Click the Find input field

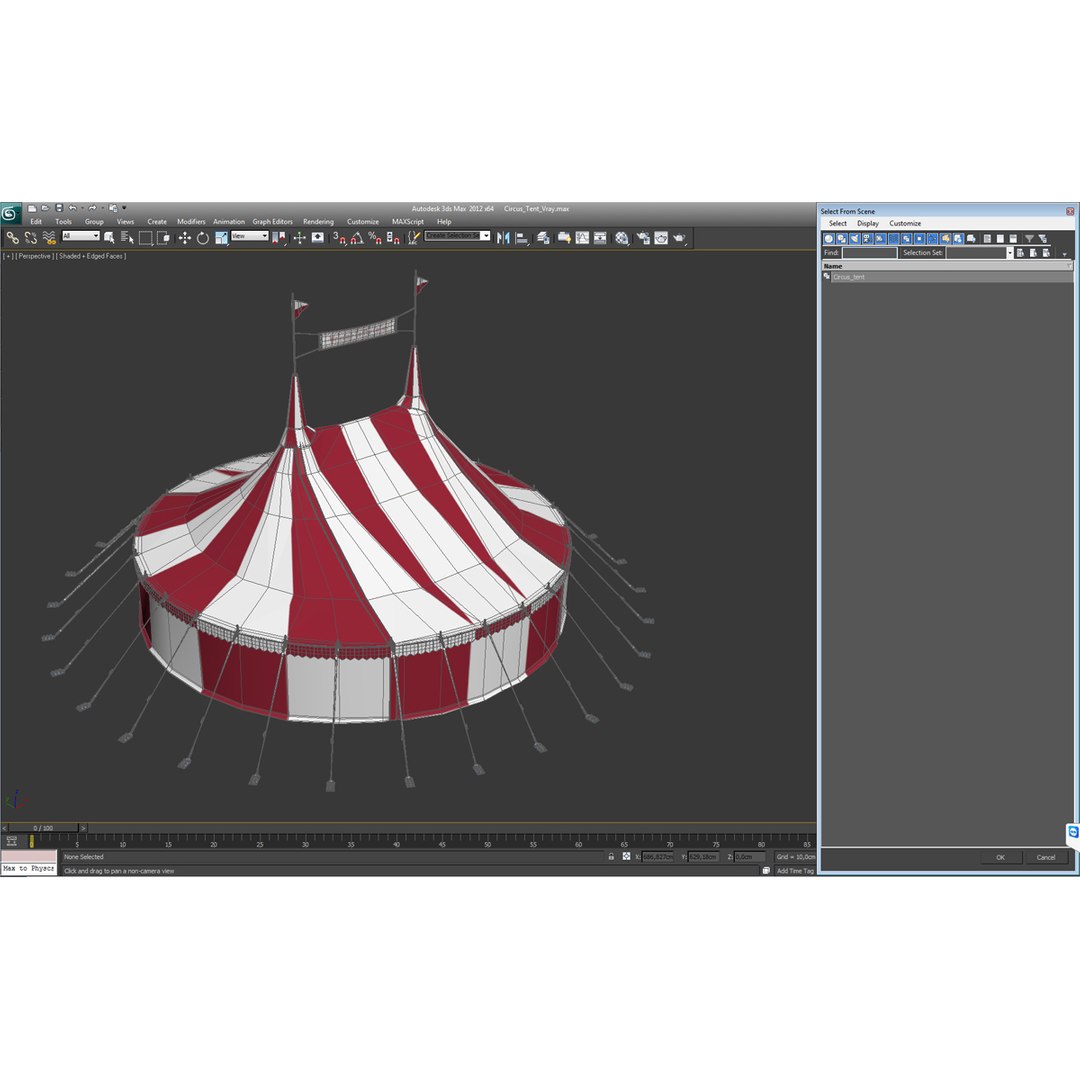tap(869, 253)
